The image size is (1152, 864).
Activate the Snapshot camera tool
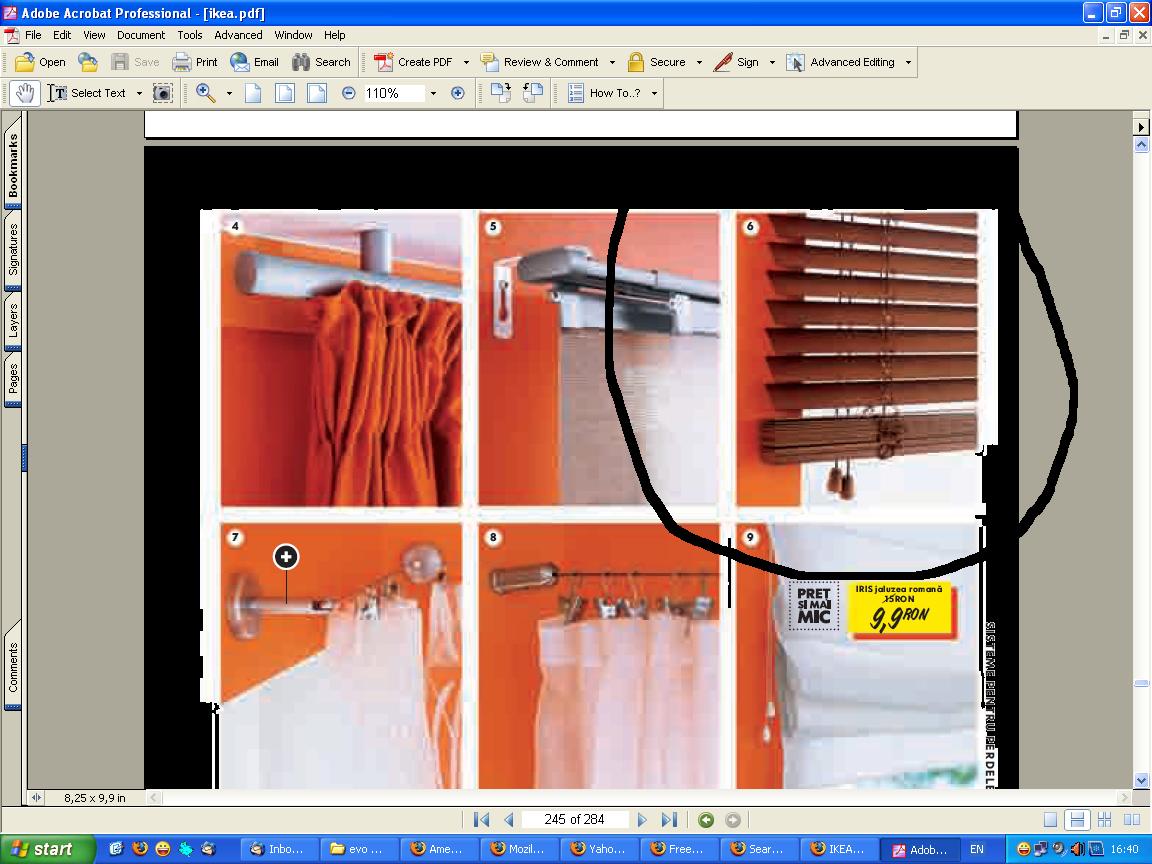point(162,93)
